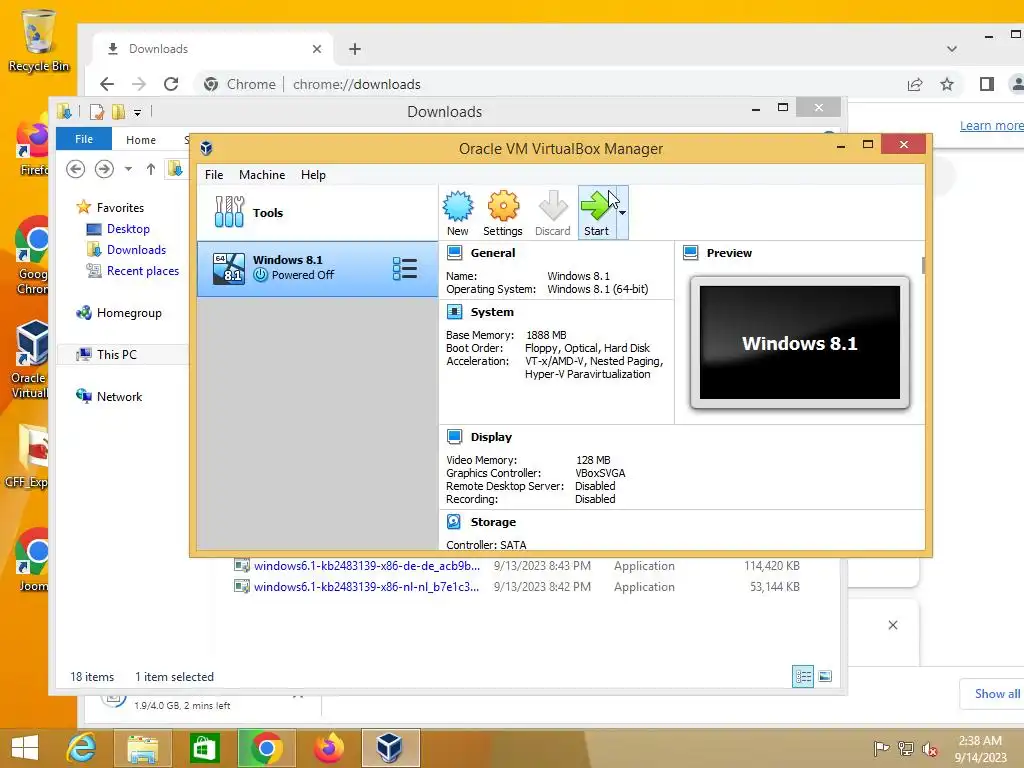This screenshot has height=768, width=1024.
Task: Click the New virtual machine icon
Action: point(458,213)
